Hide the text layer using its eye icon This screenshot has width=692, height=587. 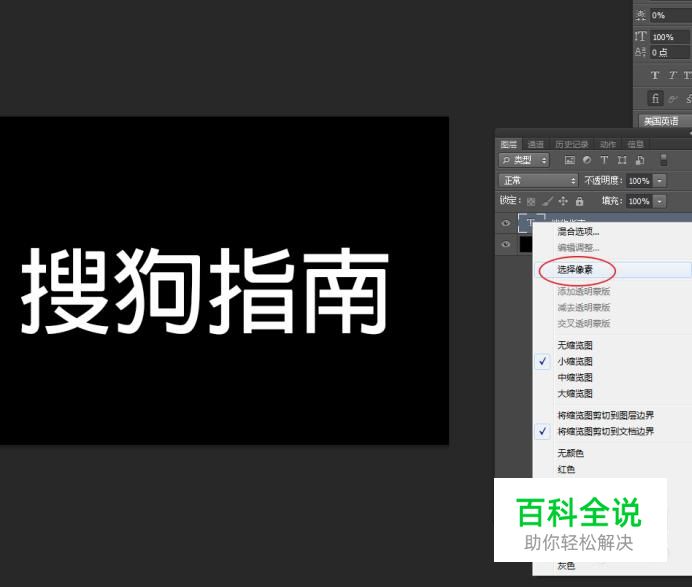(506, 223)
